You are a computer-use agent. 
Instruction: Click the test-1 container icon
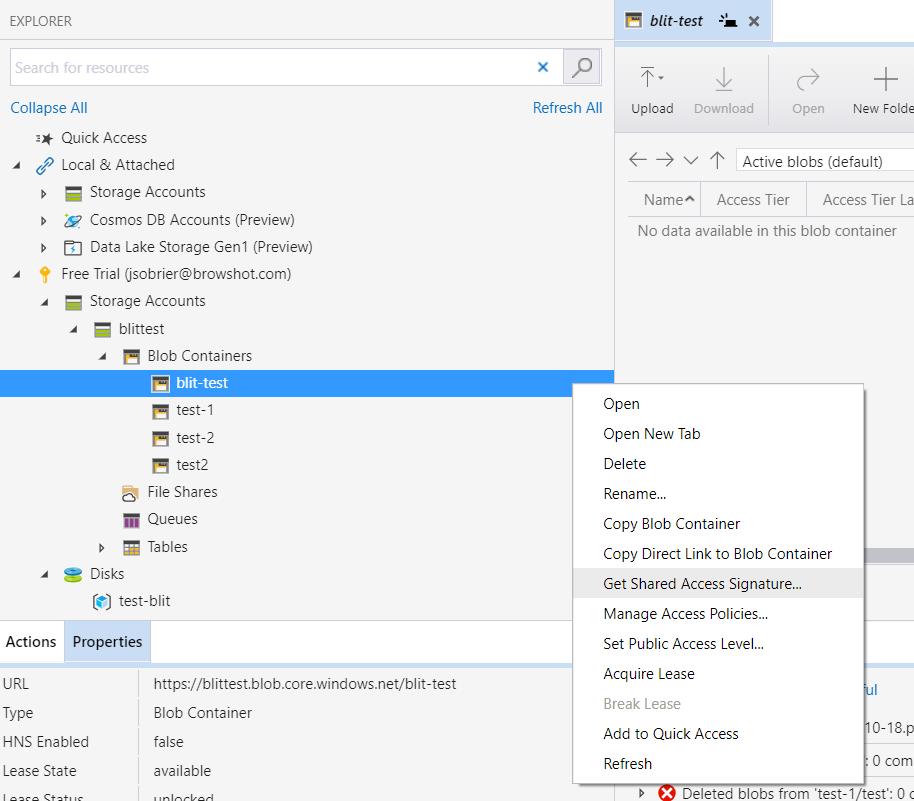point(160,411)
